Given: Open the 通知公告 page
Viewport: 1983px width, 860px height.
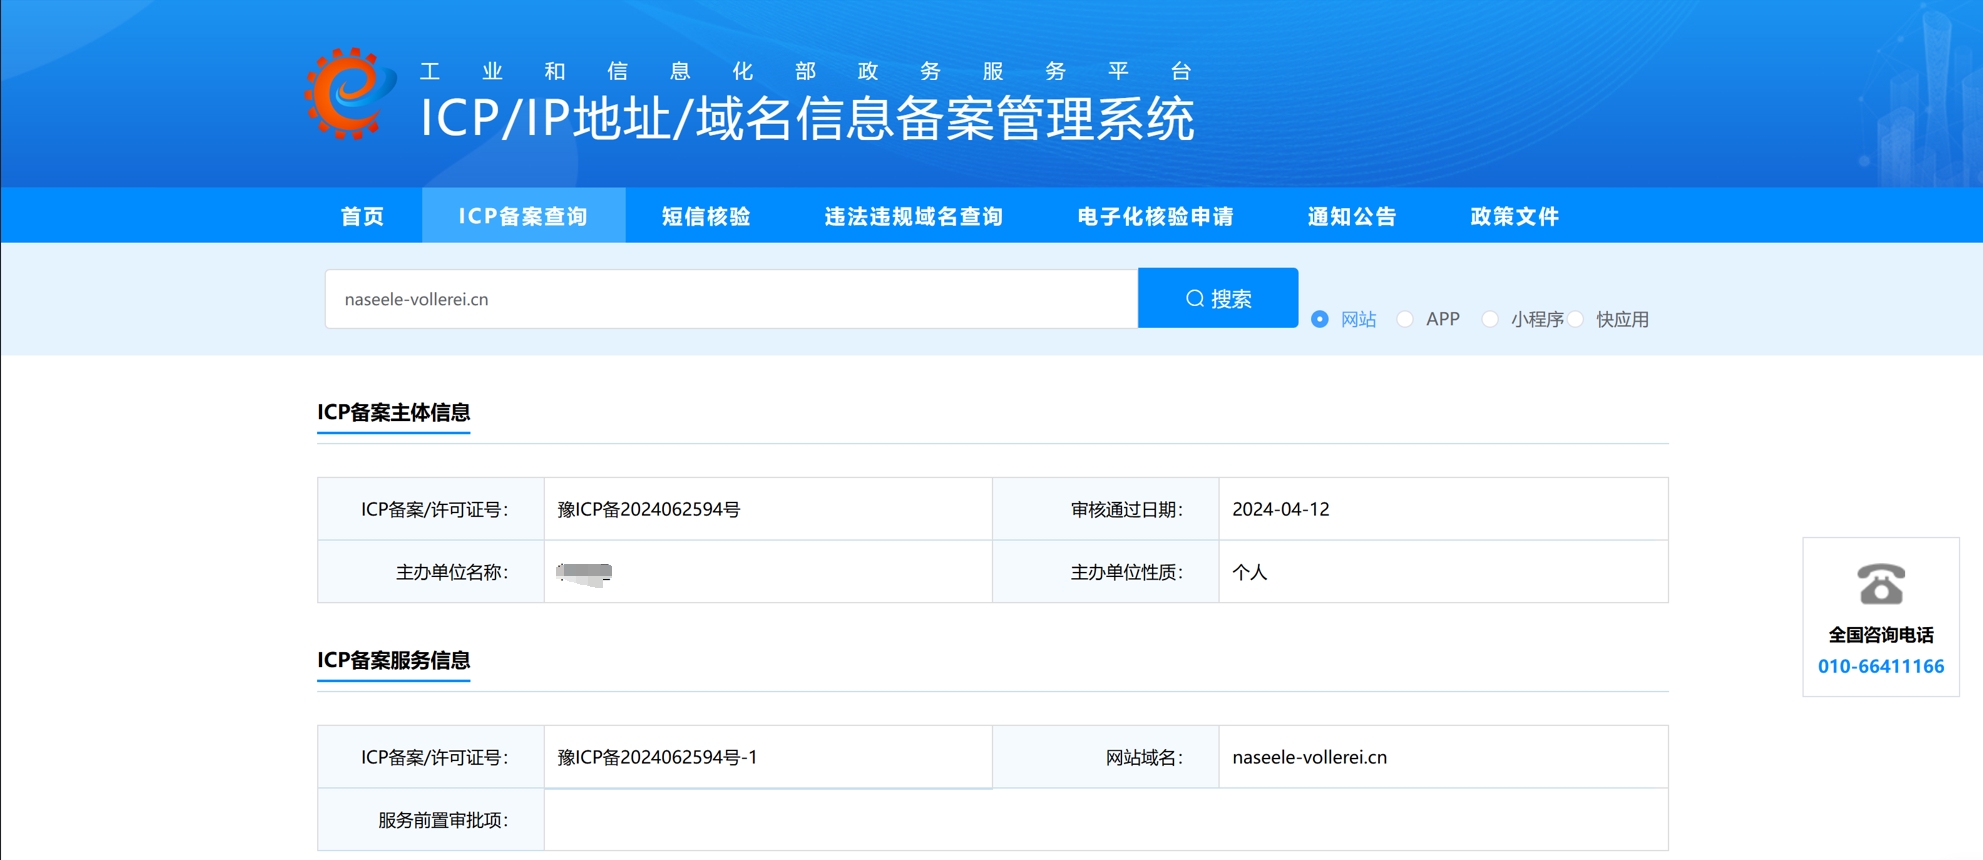Looking at the screenshot, I should [x=1351, y=216].
